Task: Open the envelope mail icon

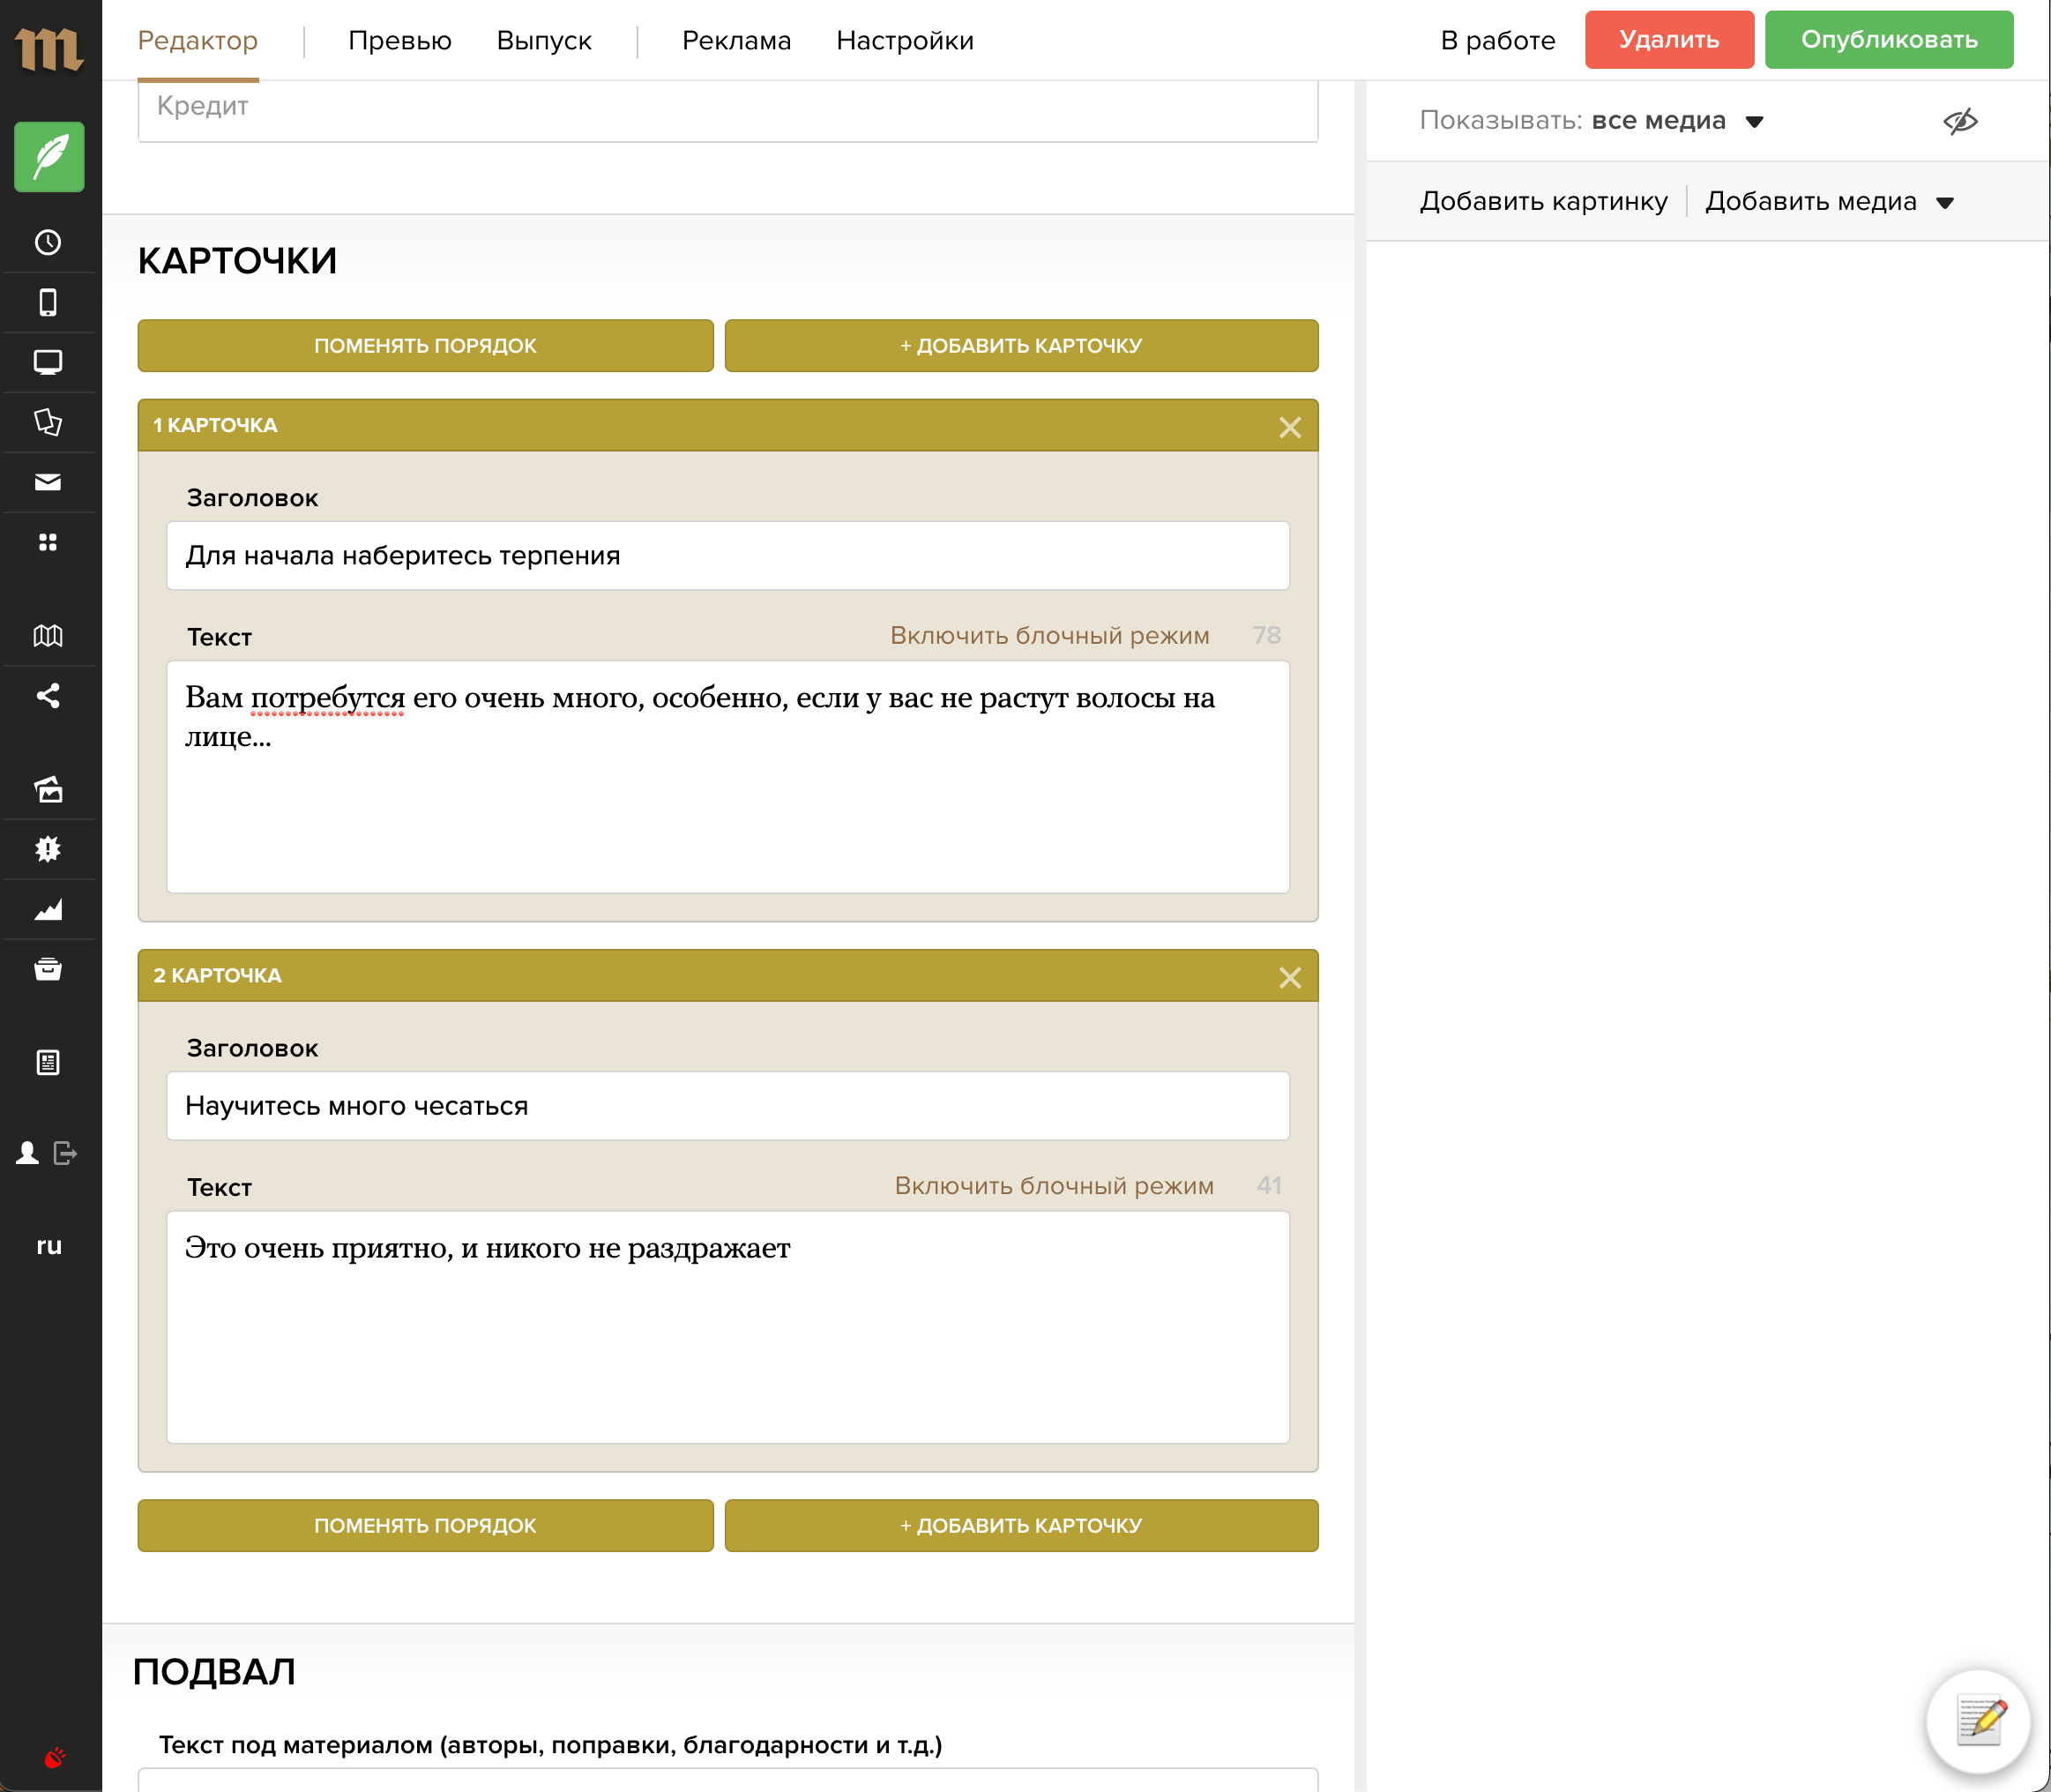Action: (48, 482)
